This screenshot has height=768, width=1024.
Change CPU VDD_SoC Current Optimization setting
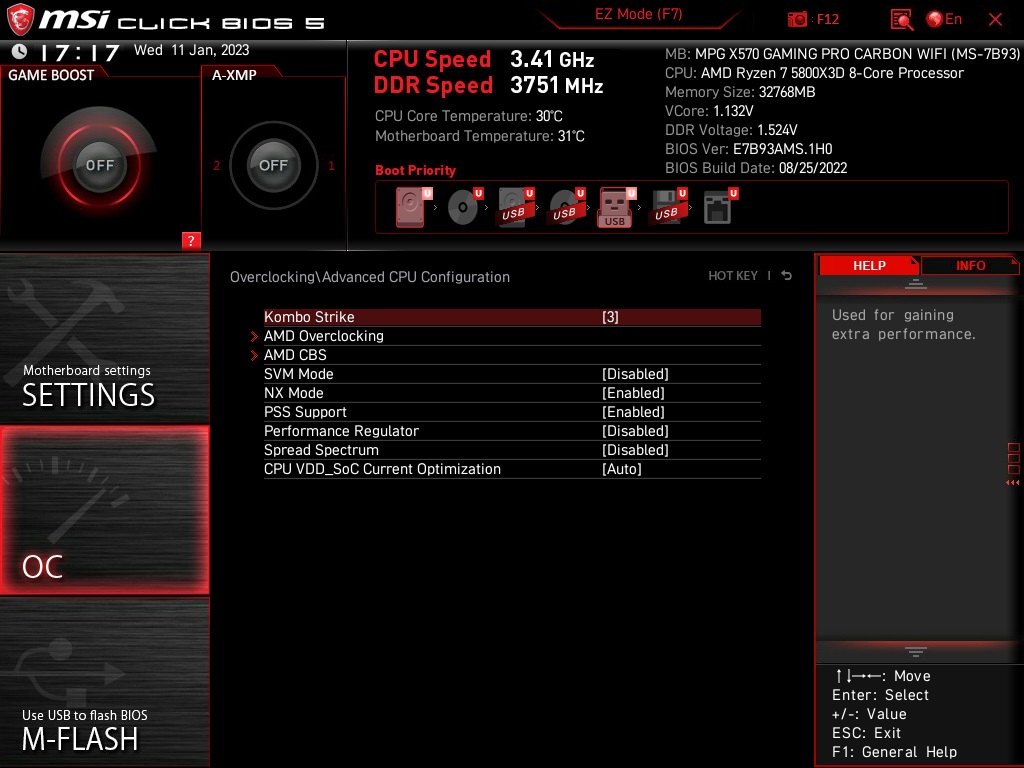click(512, 468)
